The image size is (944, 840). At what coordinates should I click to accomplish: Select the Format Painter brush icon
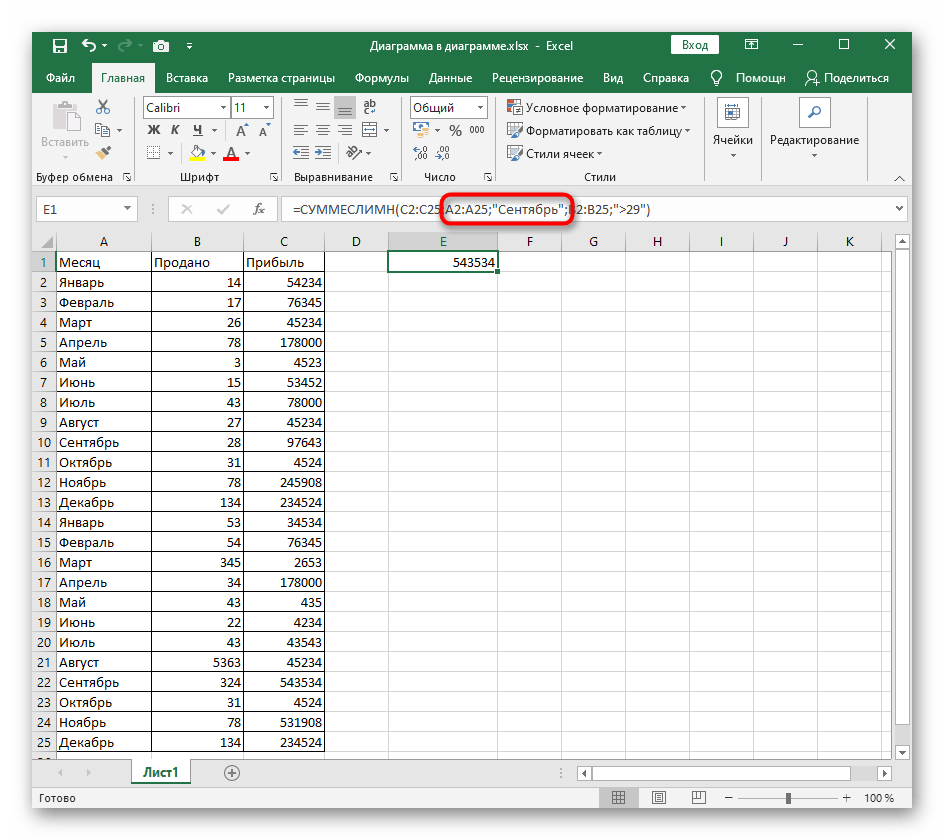click(x=102, y=153)
